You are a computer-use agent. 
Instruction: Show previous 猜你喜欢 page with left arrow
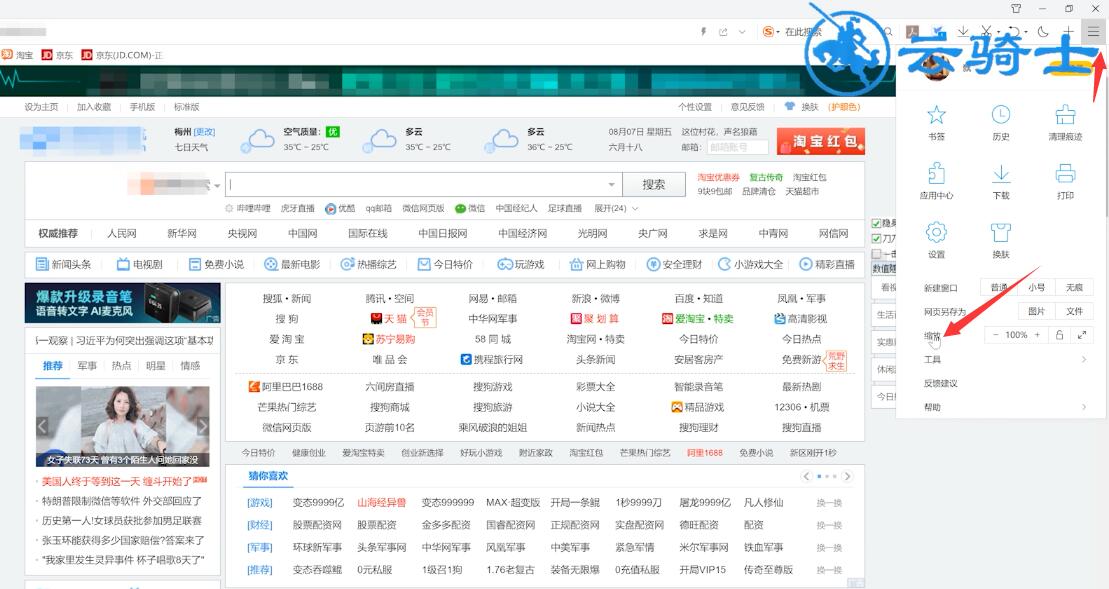point(806,476)
